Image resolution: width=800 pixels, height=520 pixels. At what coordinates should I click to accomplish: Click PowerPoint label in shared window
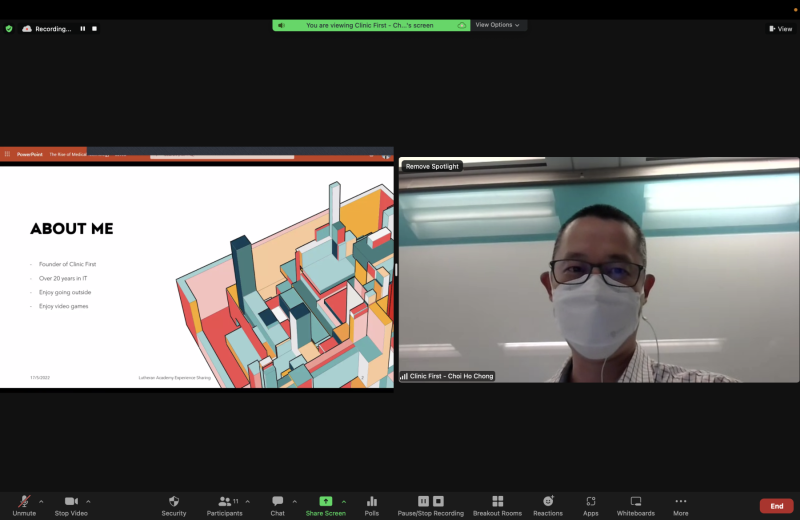[x=30, y=154]
